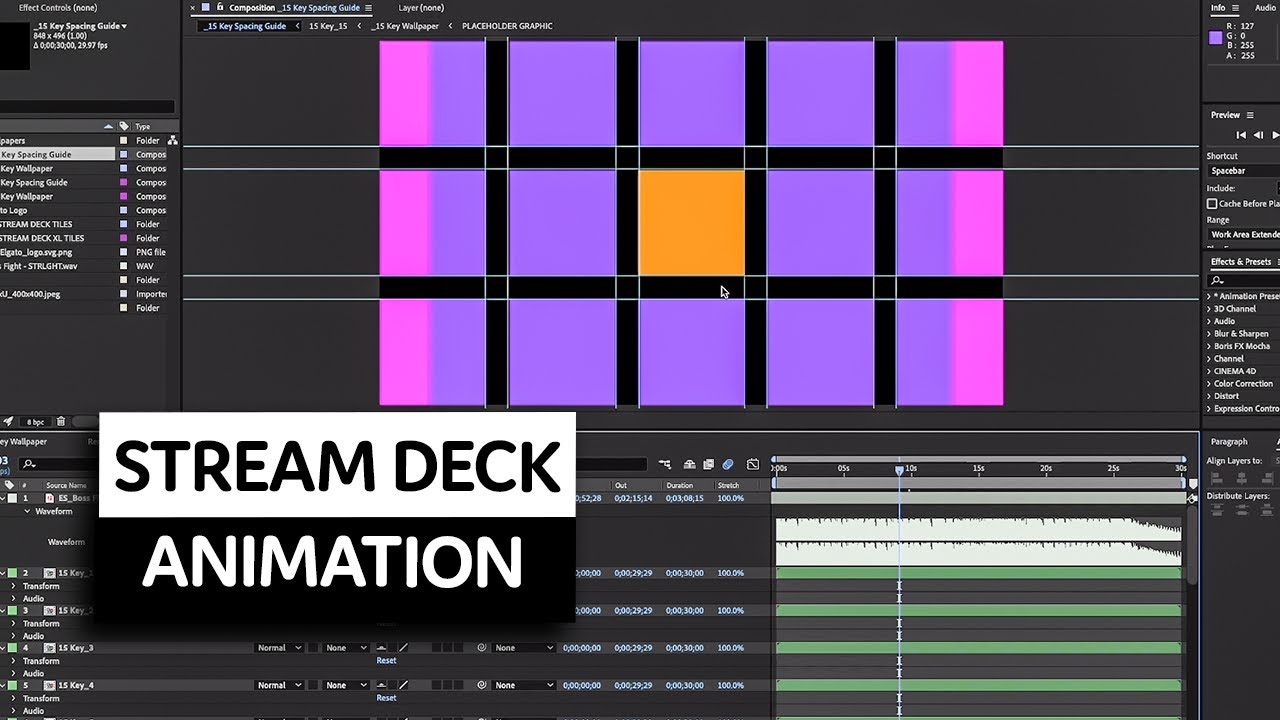Click the Frame Blending icon in timeline
1280x720 pixels.
click(x=709, y=464)
